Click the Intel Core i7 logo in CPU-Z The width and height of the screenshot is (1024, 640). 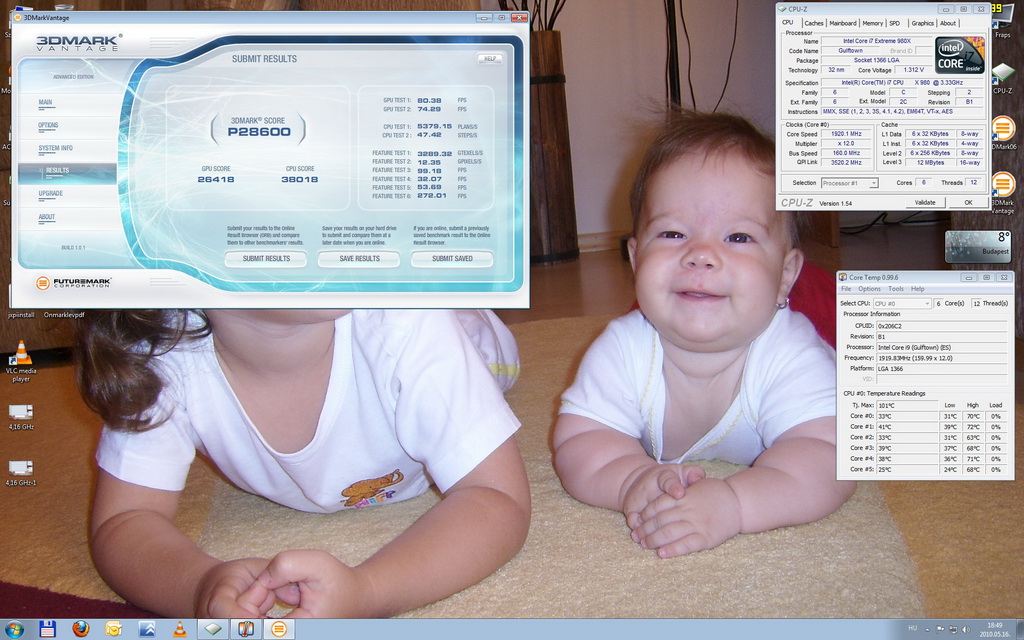[x=959, y=55]
